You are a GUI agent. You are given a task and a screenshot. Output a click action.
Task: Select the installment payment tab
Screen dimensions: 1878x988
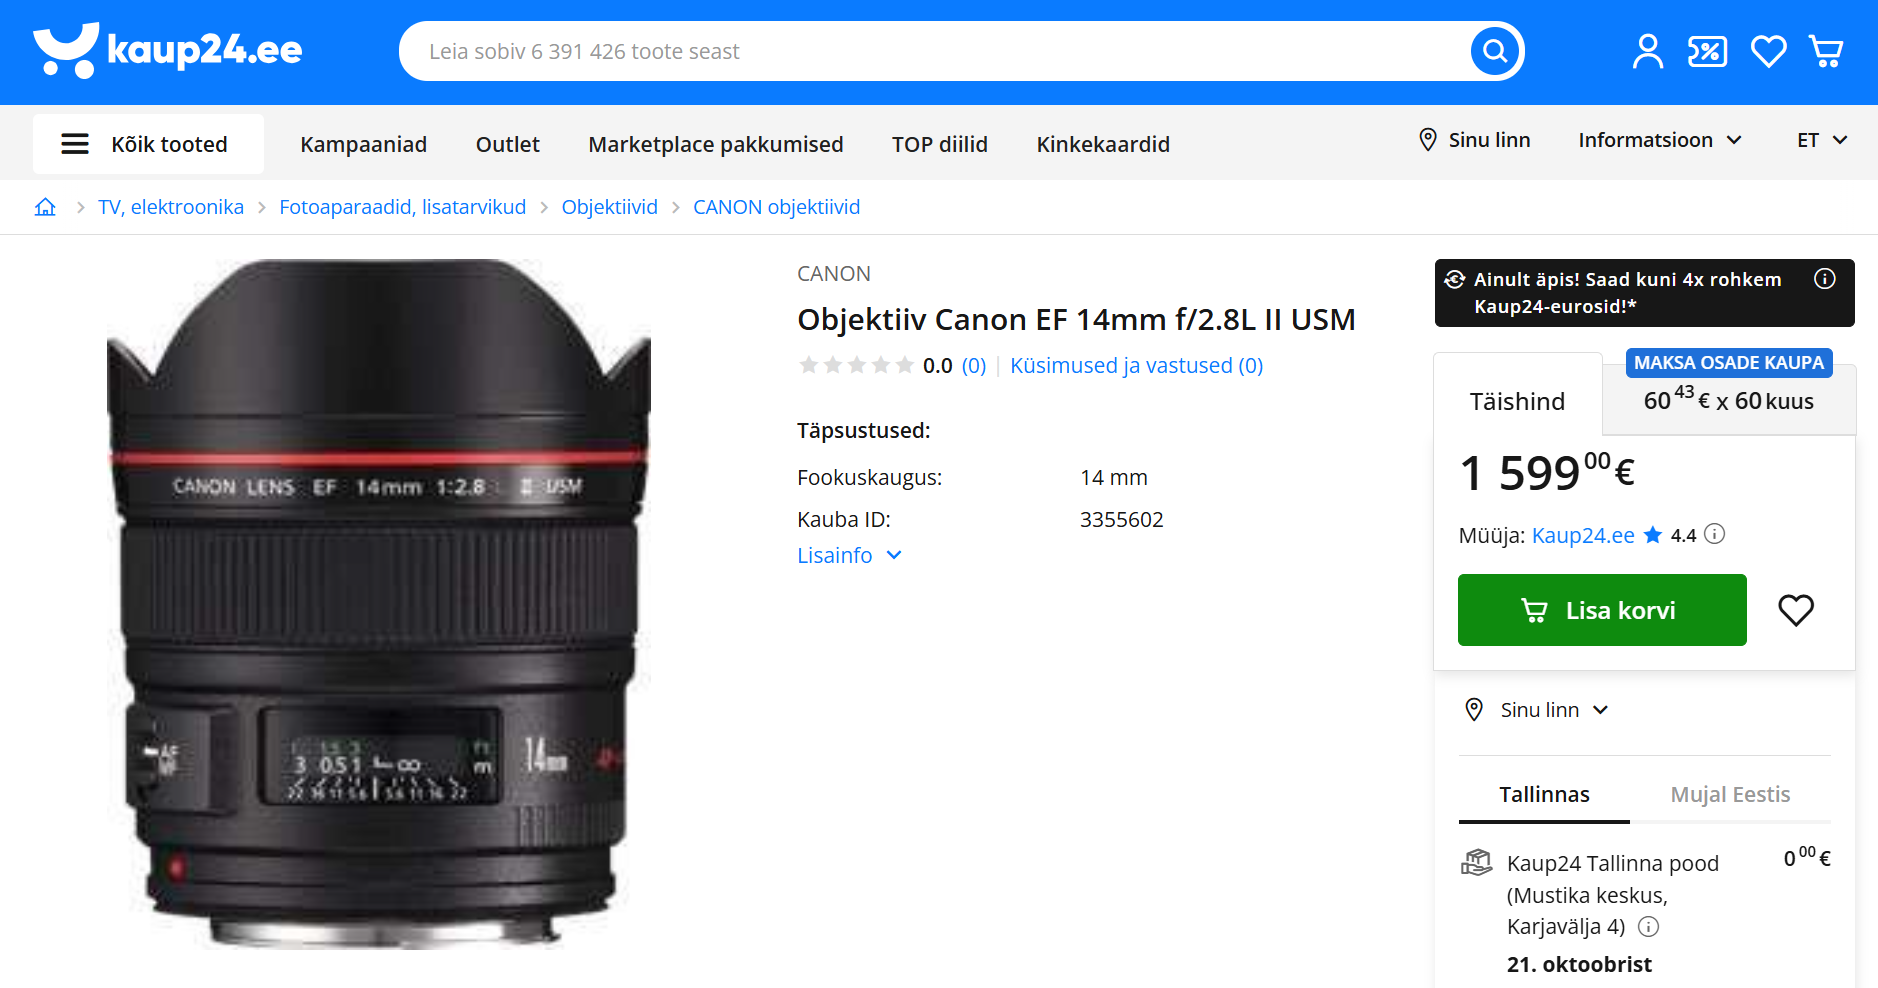pyautogui.click(x=1728, y=400)
